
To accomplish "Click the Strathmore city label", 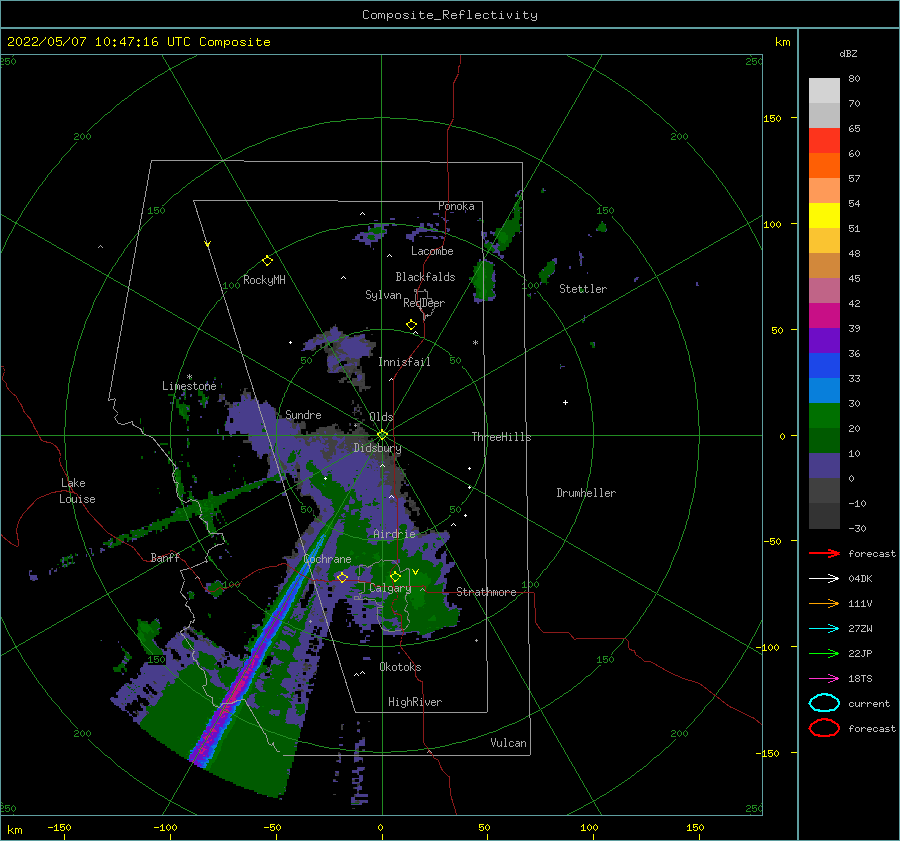I will tap(486, 592).
